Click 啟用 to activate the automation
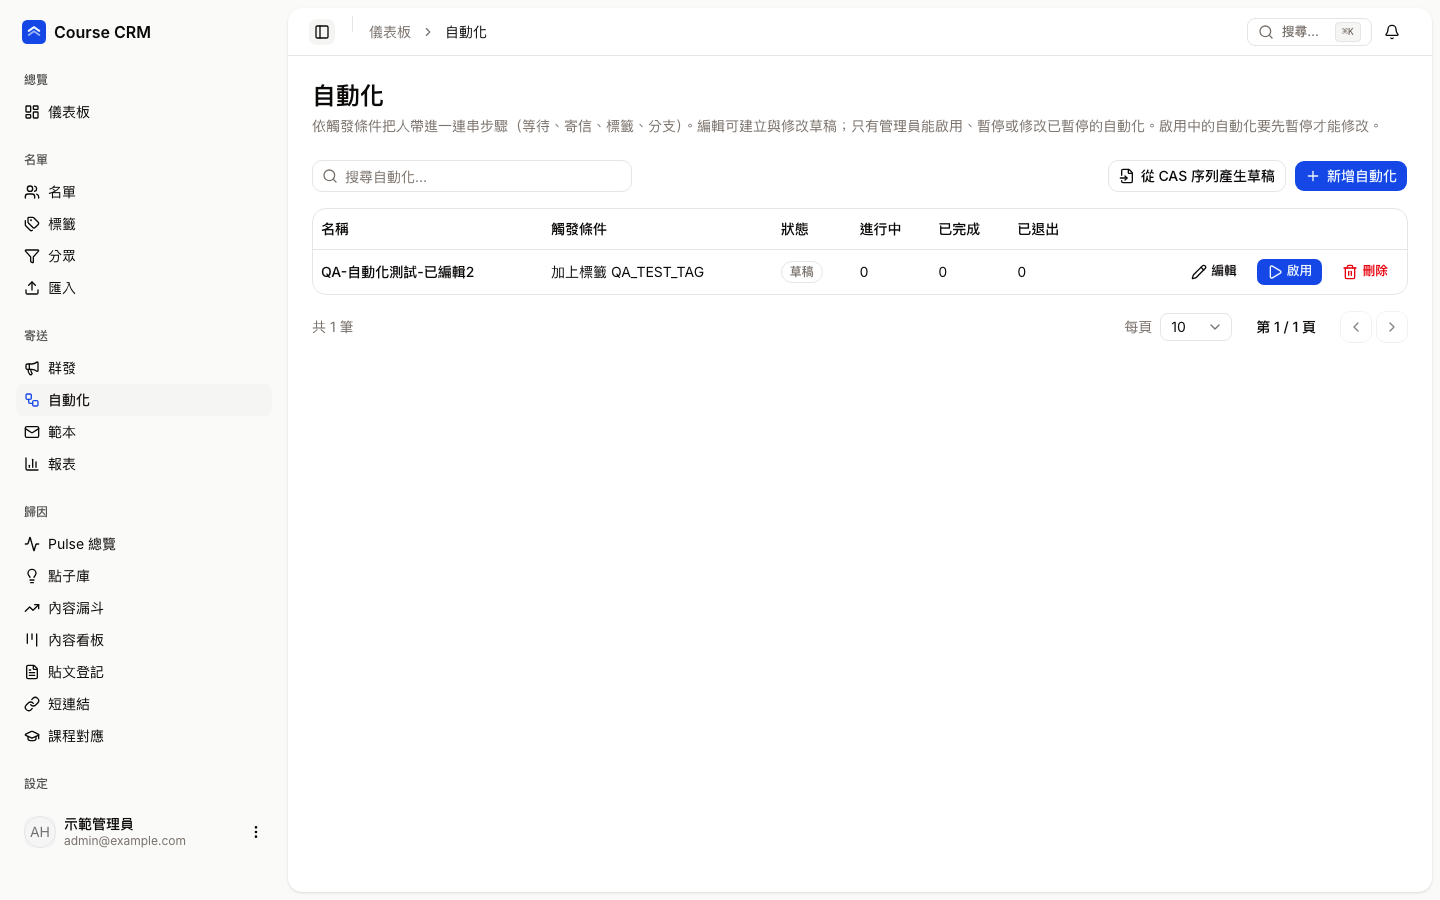The image size is (1440, 900). pos(1289,271)
